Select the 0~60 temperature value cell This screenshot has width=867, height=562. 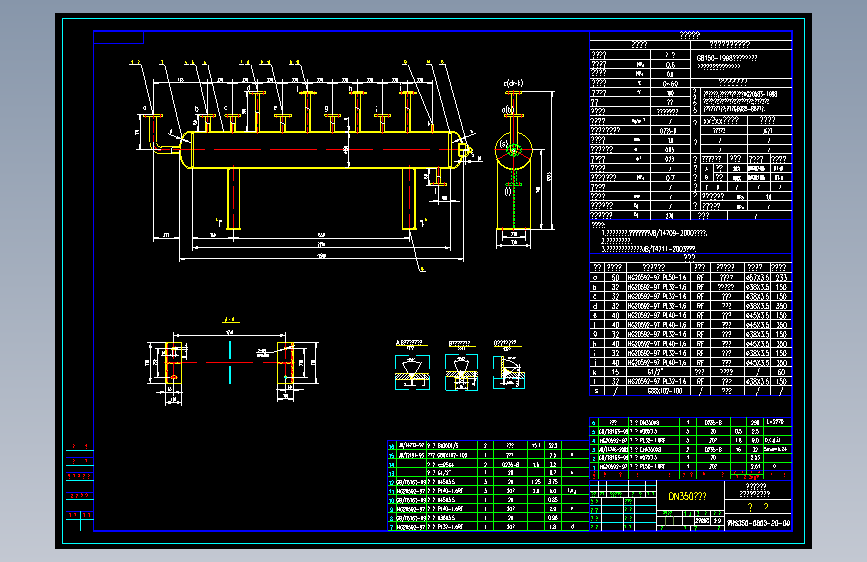click(x=671, y=84)
